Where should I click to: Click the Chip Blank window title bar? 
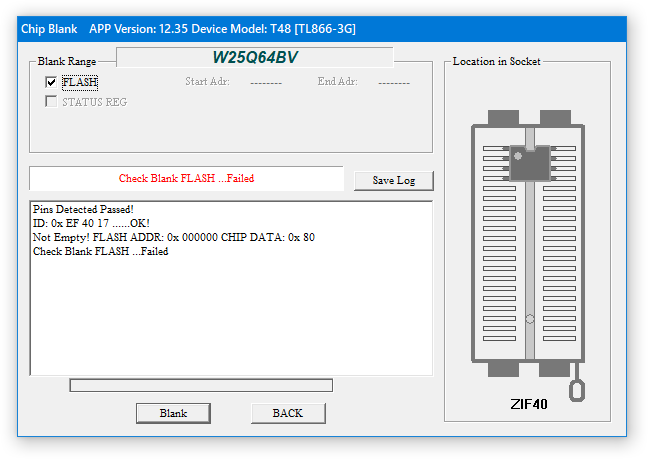[300, 27]
